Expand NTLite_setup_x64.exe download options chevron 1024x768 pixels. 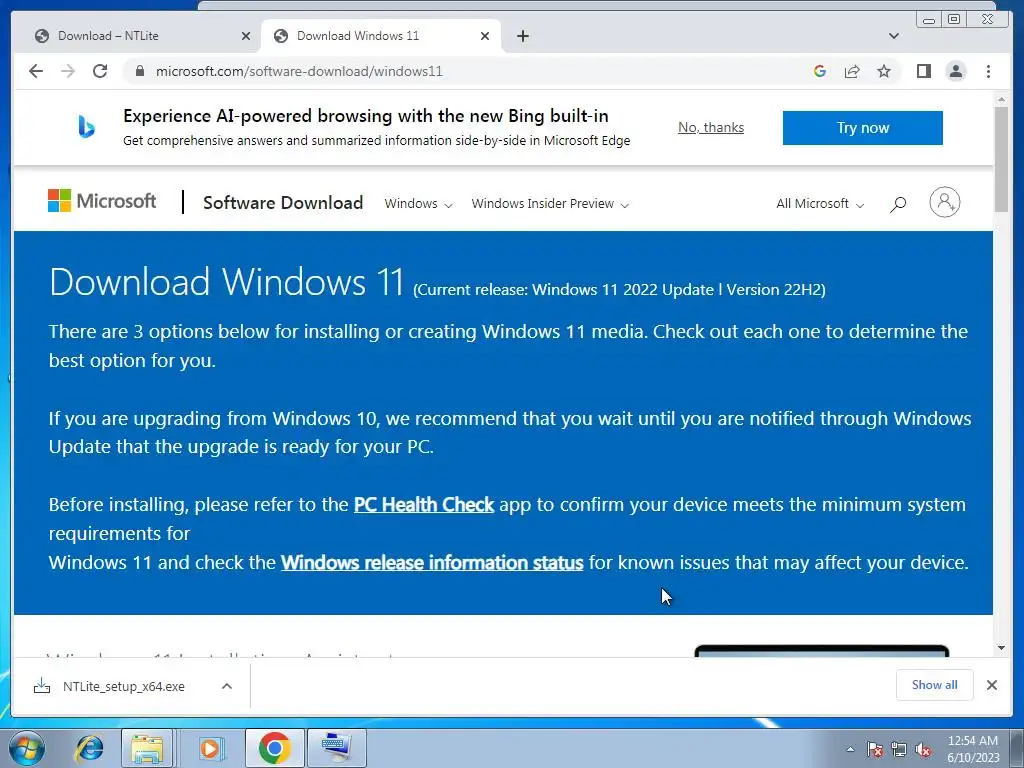pyautogui.click(x=227, y=686)
